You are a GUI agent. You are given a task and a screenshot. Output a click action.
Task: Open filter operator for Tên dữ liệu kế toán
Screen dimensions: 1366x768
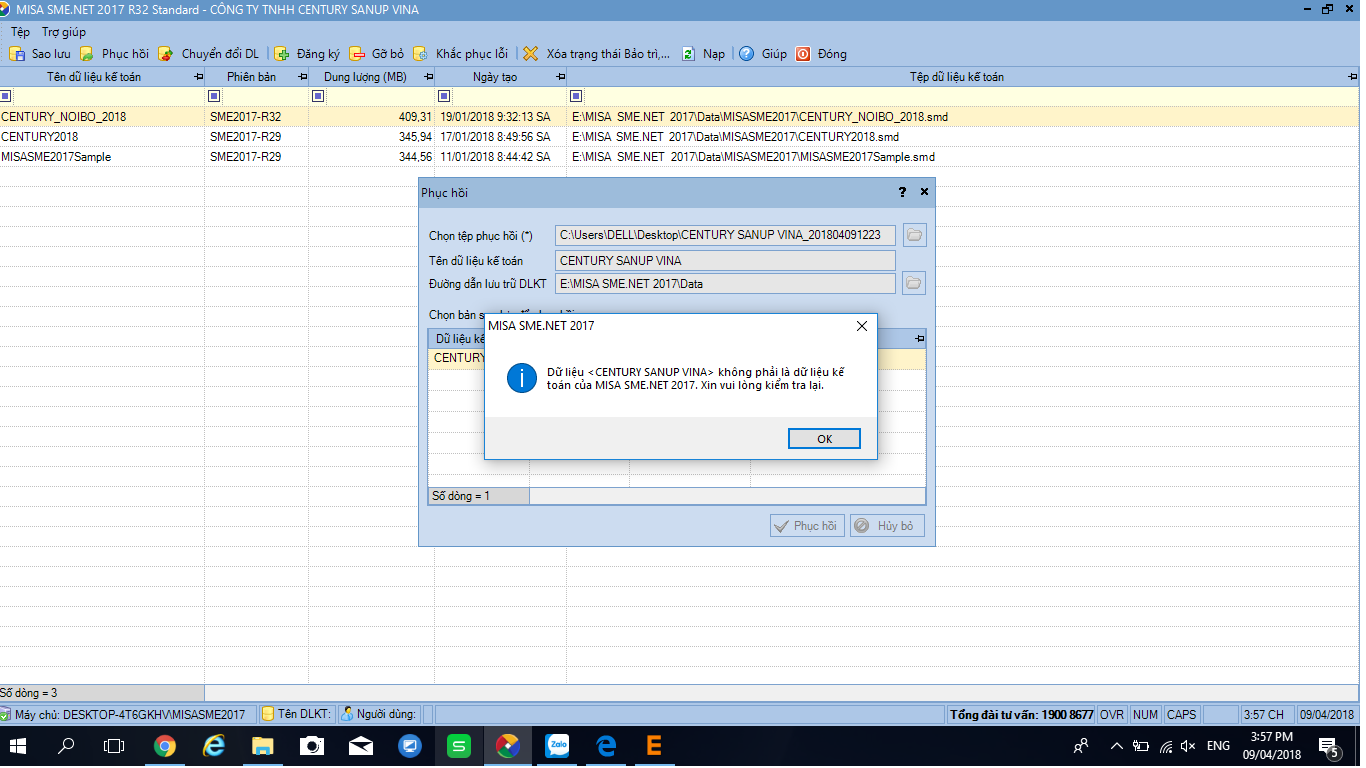click(x=6, y=96)
